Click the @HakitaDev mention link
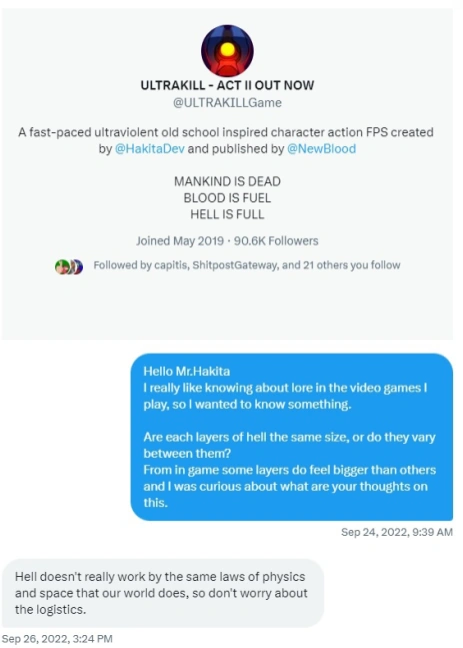The image size is (463, 648). pyautogui.click(x=150, y=149)
